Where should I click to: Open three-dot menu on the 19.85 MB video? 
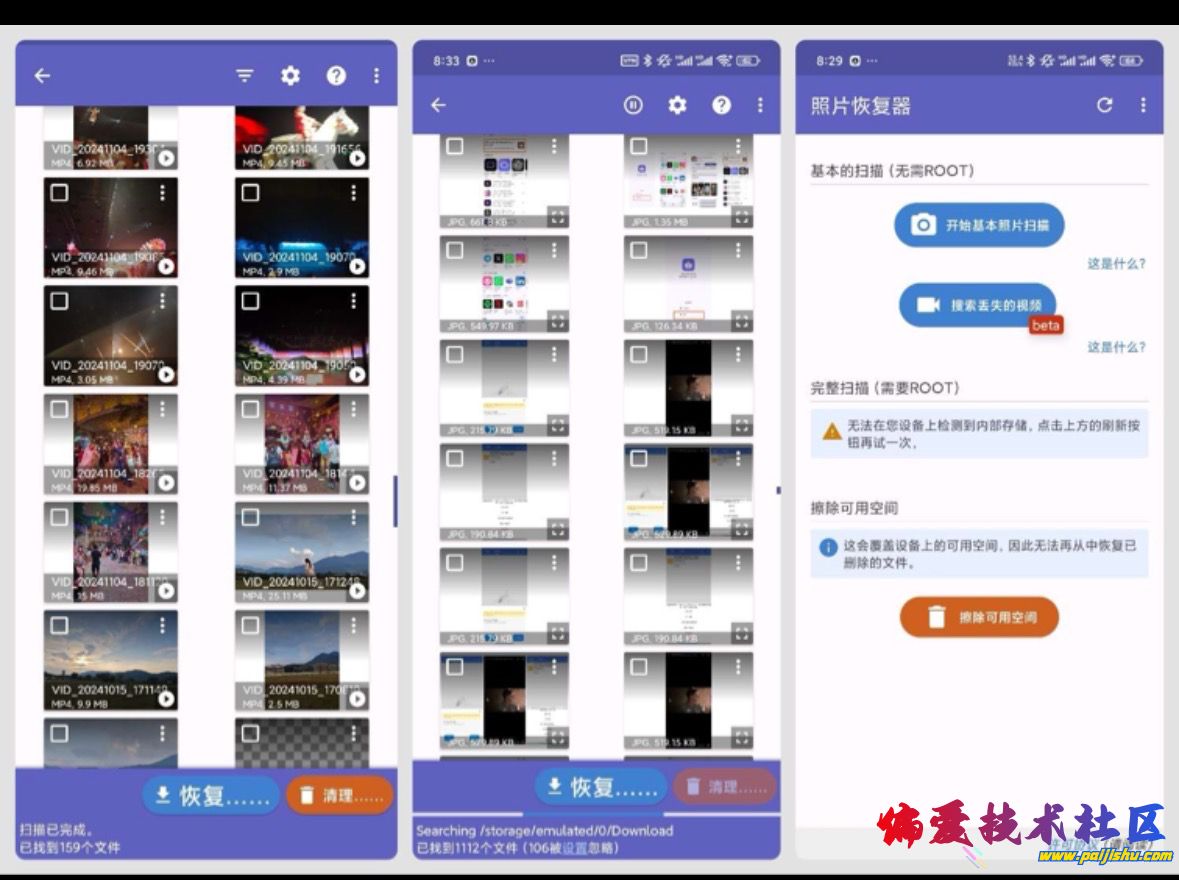tap(163, 408)
